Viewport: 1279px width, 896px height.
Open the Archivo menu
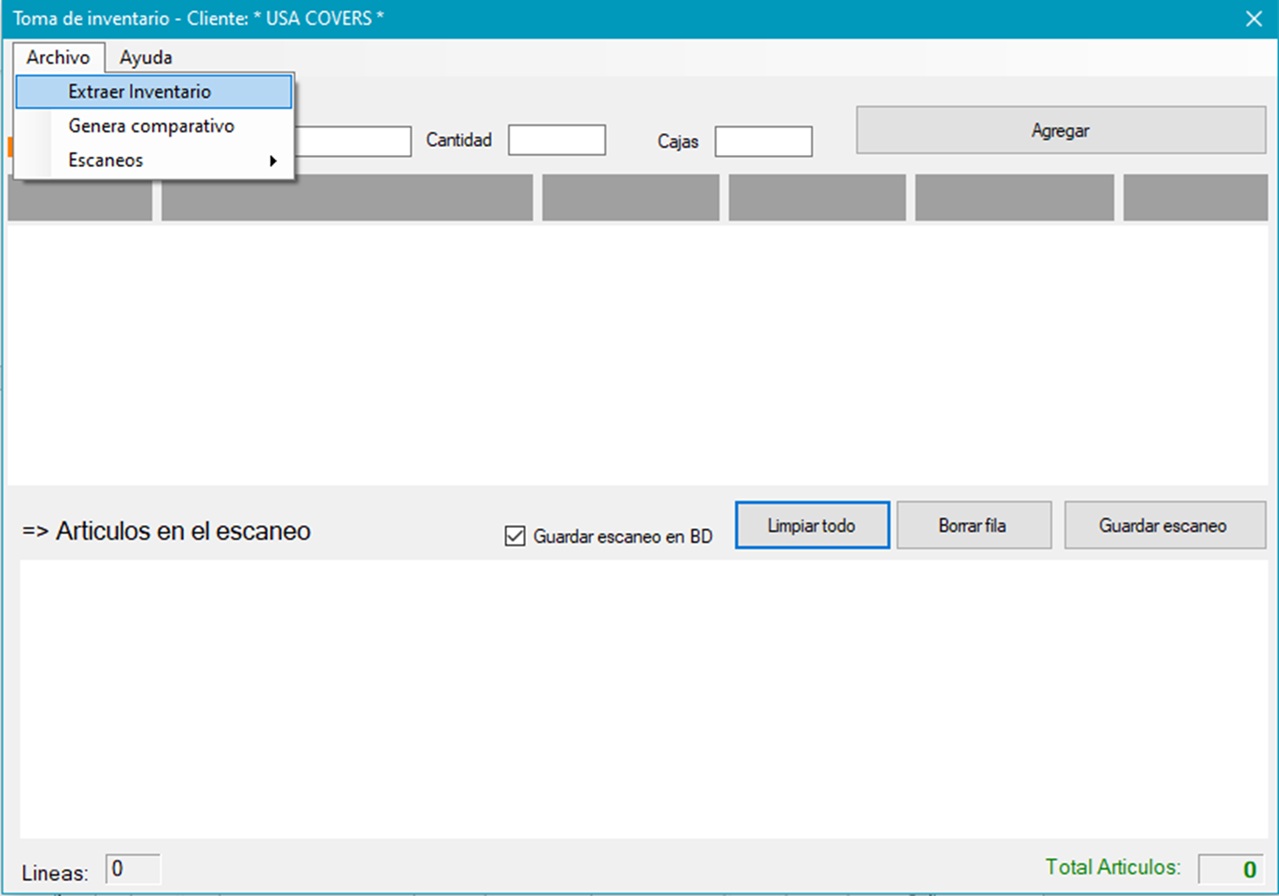pyautogui.click(x=58, y=57)
